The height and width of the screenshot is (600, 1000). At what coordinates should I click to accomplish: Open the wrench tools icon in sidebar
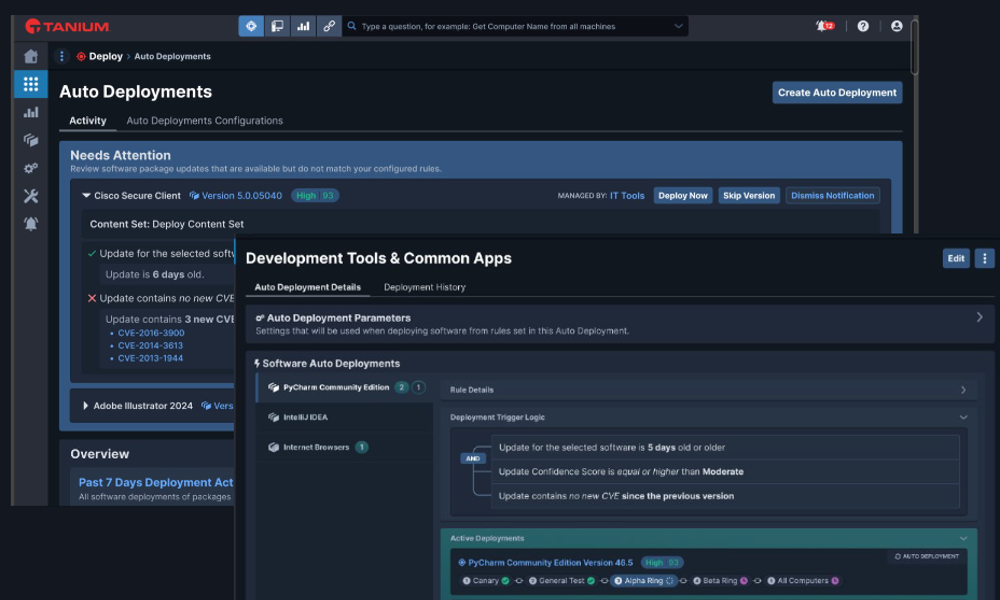[31, 196]
